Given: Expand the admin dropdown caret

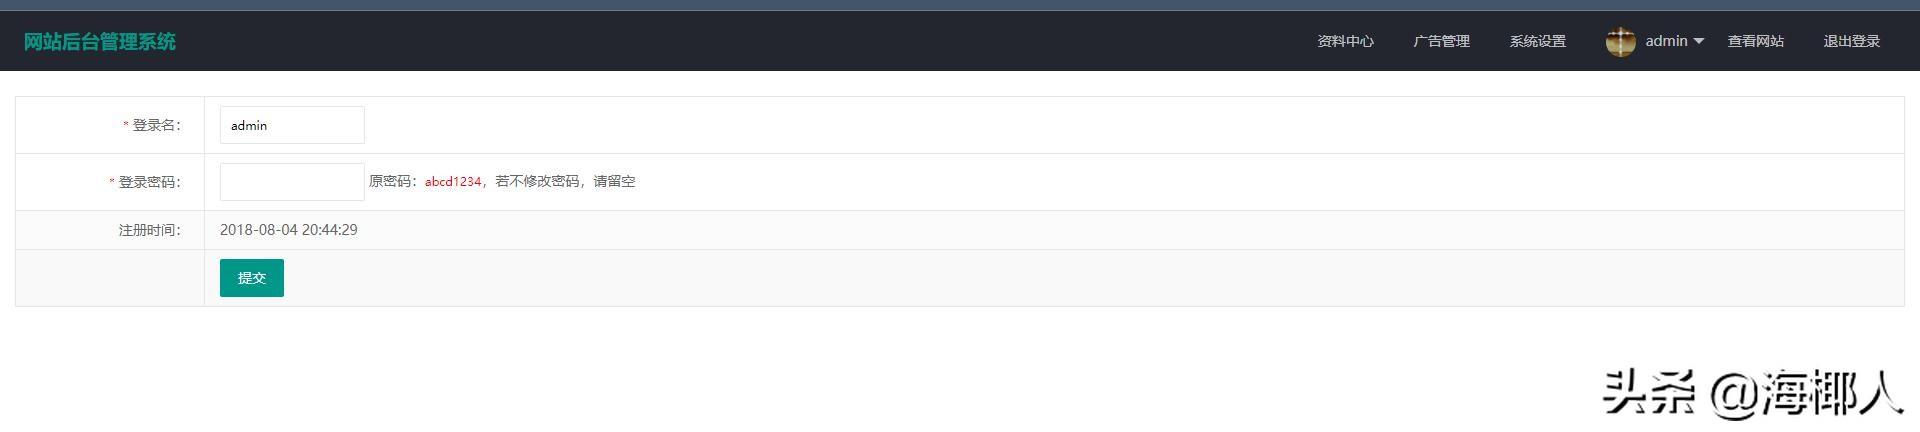Looking at the screenshot, I should point(1698,41).
